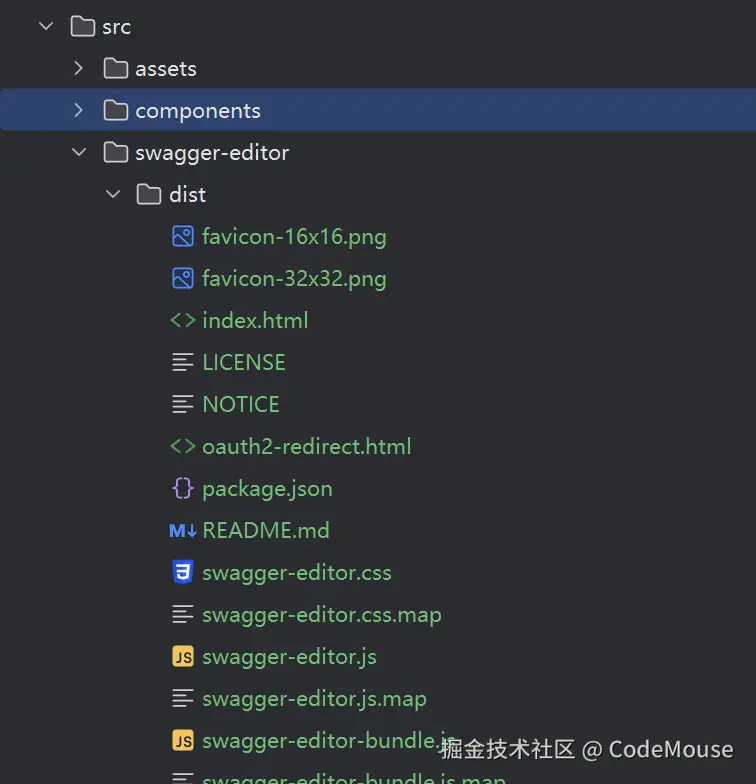Collapse the dist folder chevron
The width and height of the screenshot is (756, 784).
coord(113,194)
